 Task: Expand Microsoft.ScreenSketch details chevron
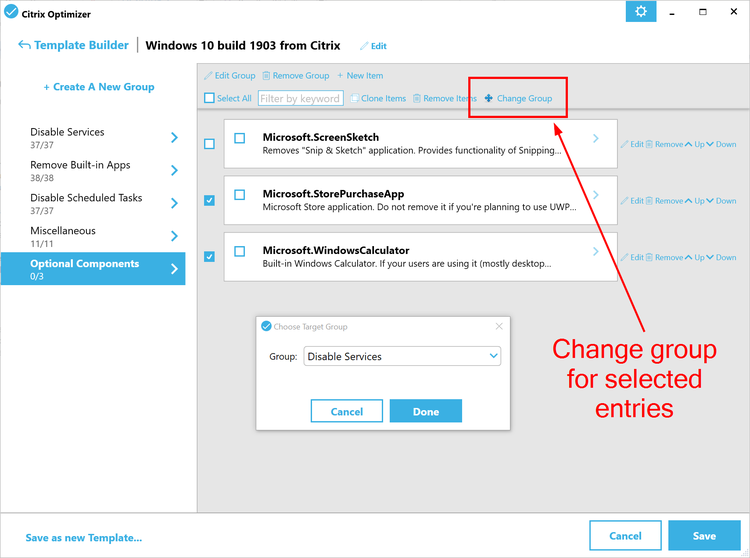pyautogui.click(x=596, y=138)
